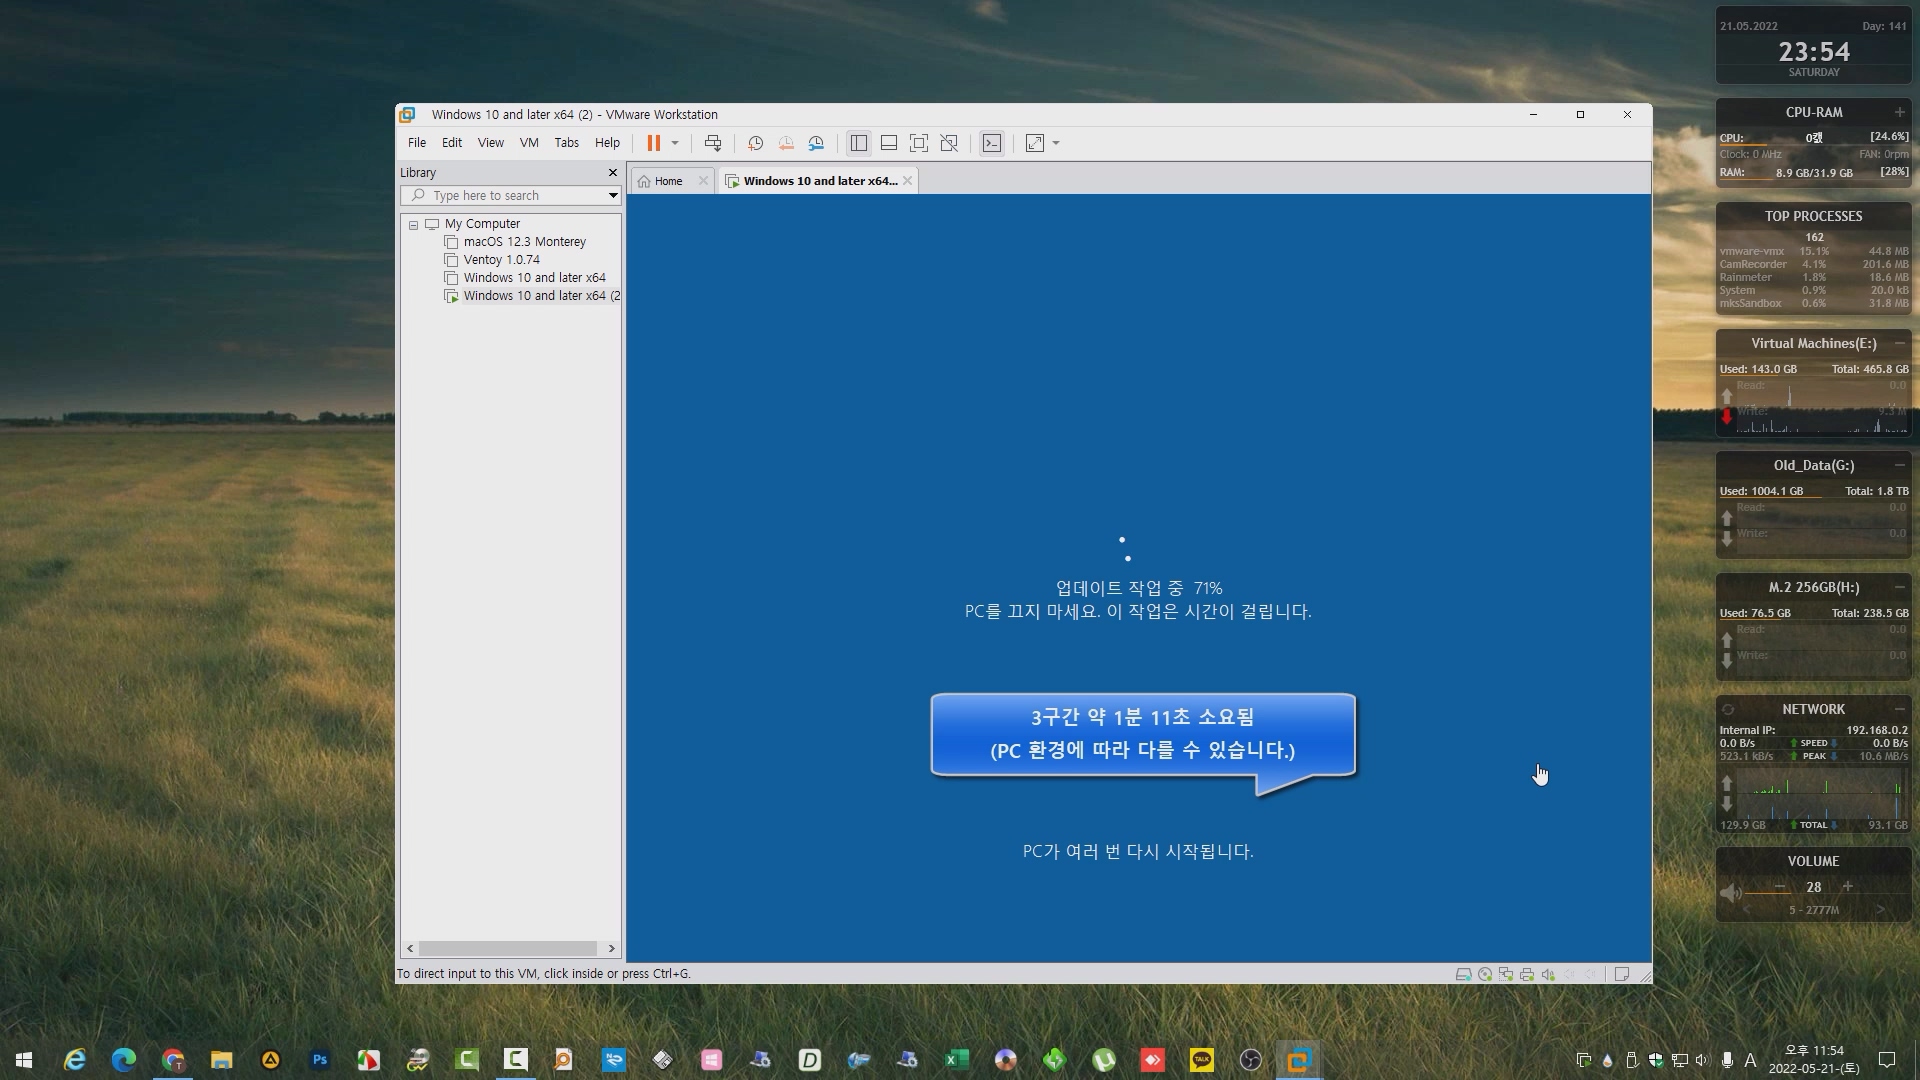The height and width of the screenshot is (1080, 1920).
Task: Click the Library horizontal scrollbar thumb
Action: pos(507,948)
